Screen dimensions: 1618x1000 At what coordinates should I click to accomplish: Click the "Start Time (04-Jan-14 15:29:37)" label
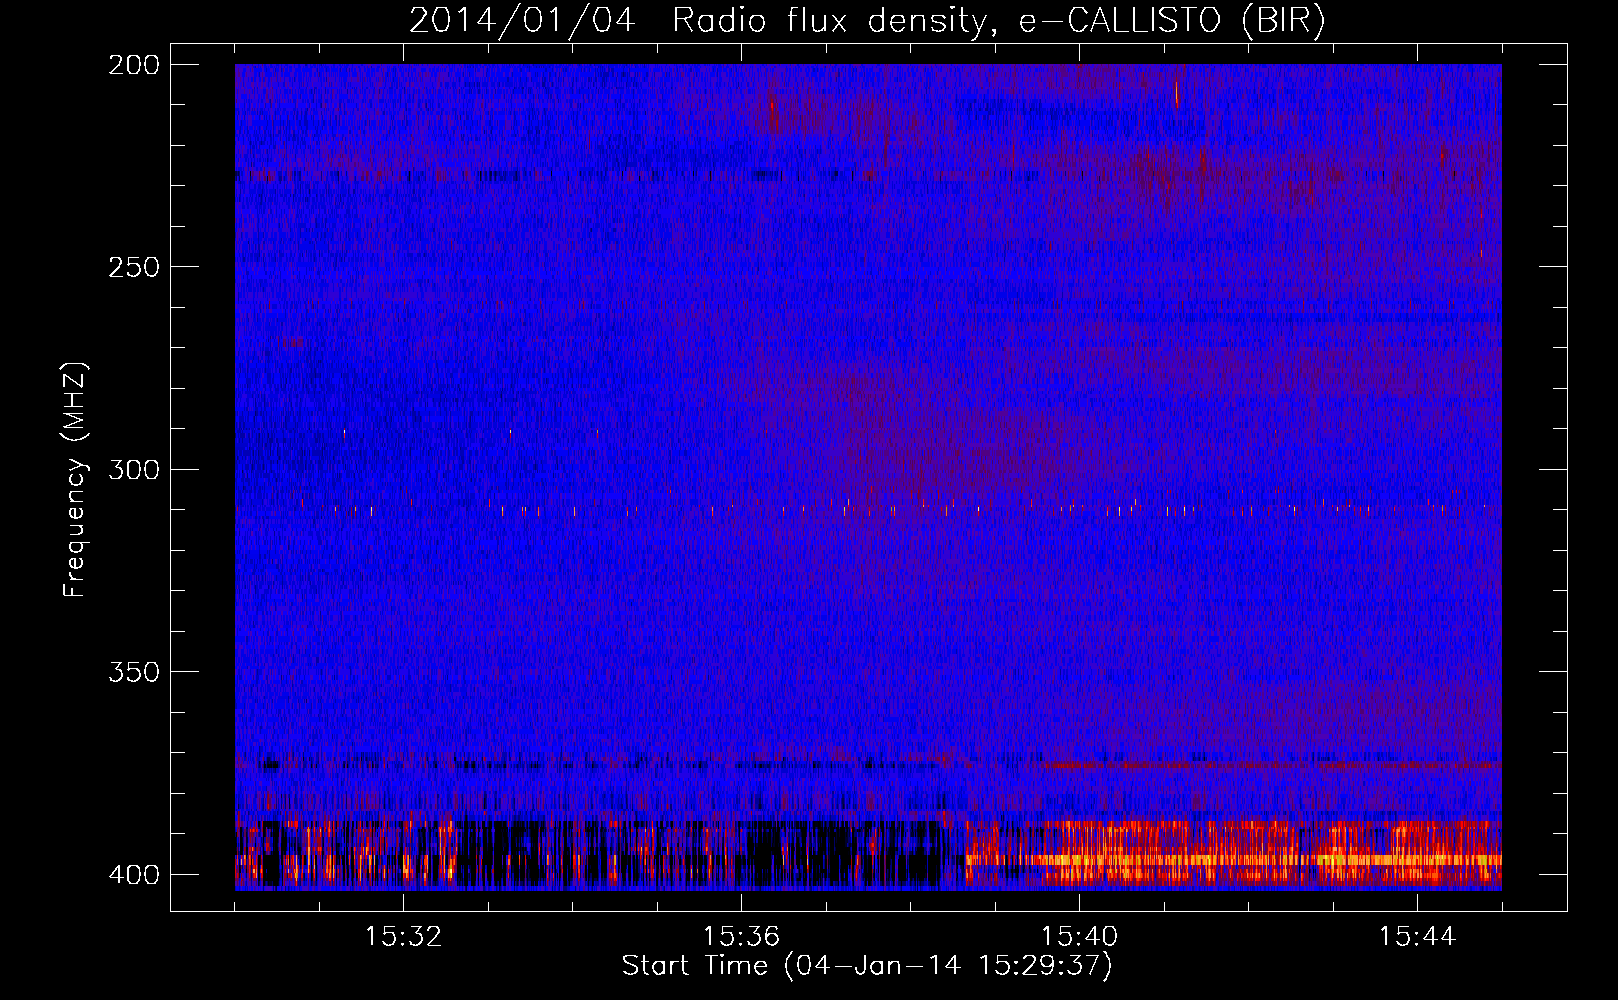tap(867, 966)
